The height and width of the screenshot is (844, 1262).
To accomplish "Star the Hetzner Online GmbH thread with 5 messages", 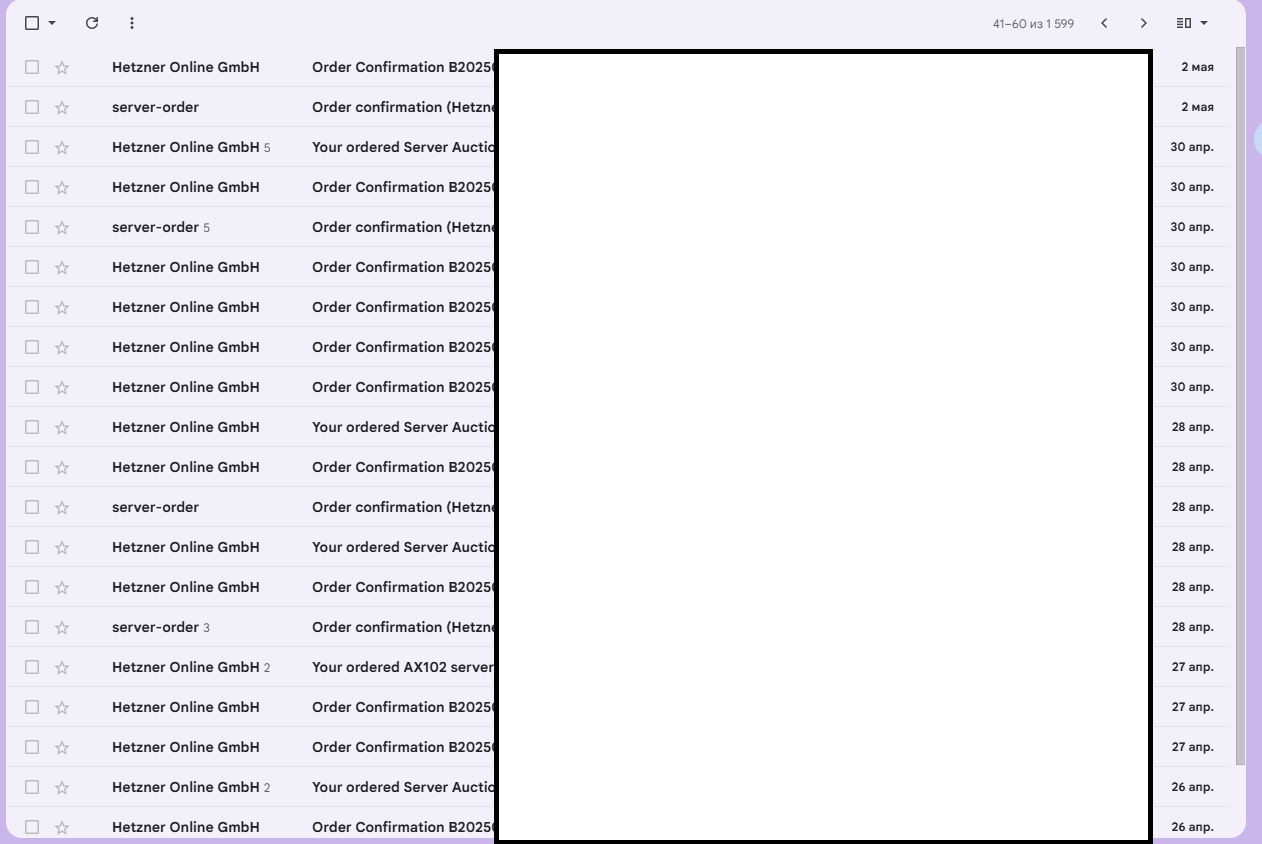I will coord(62,147).
